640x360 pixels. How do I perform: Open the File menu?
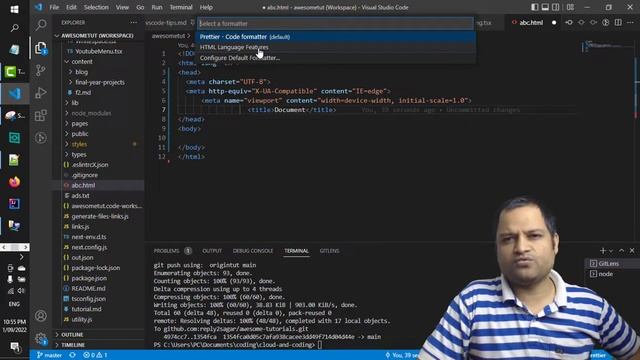click(x=54, y=7)
